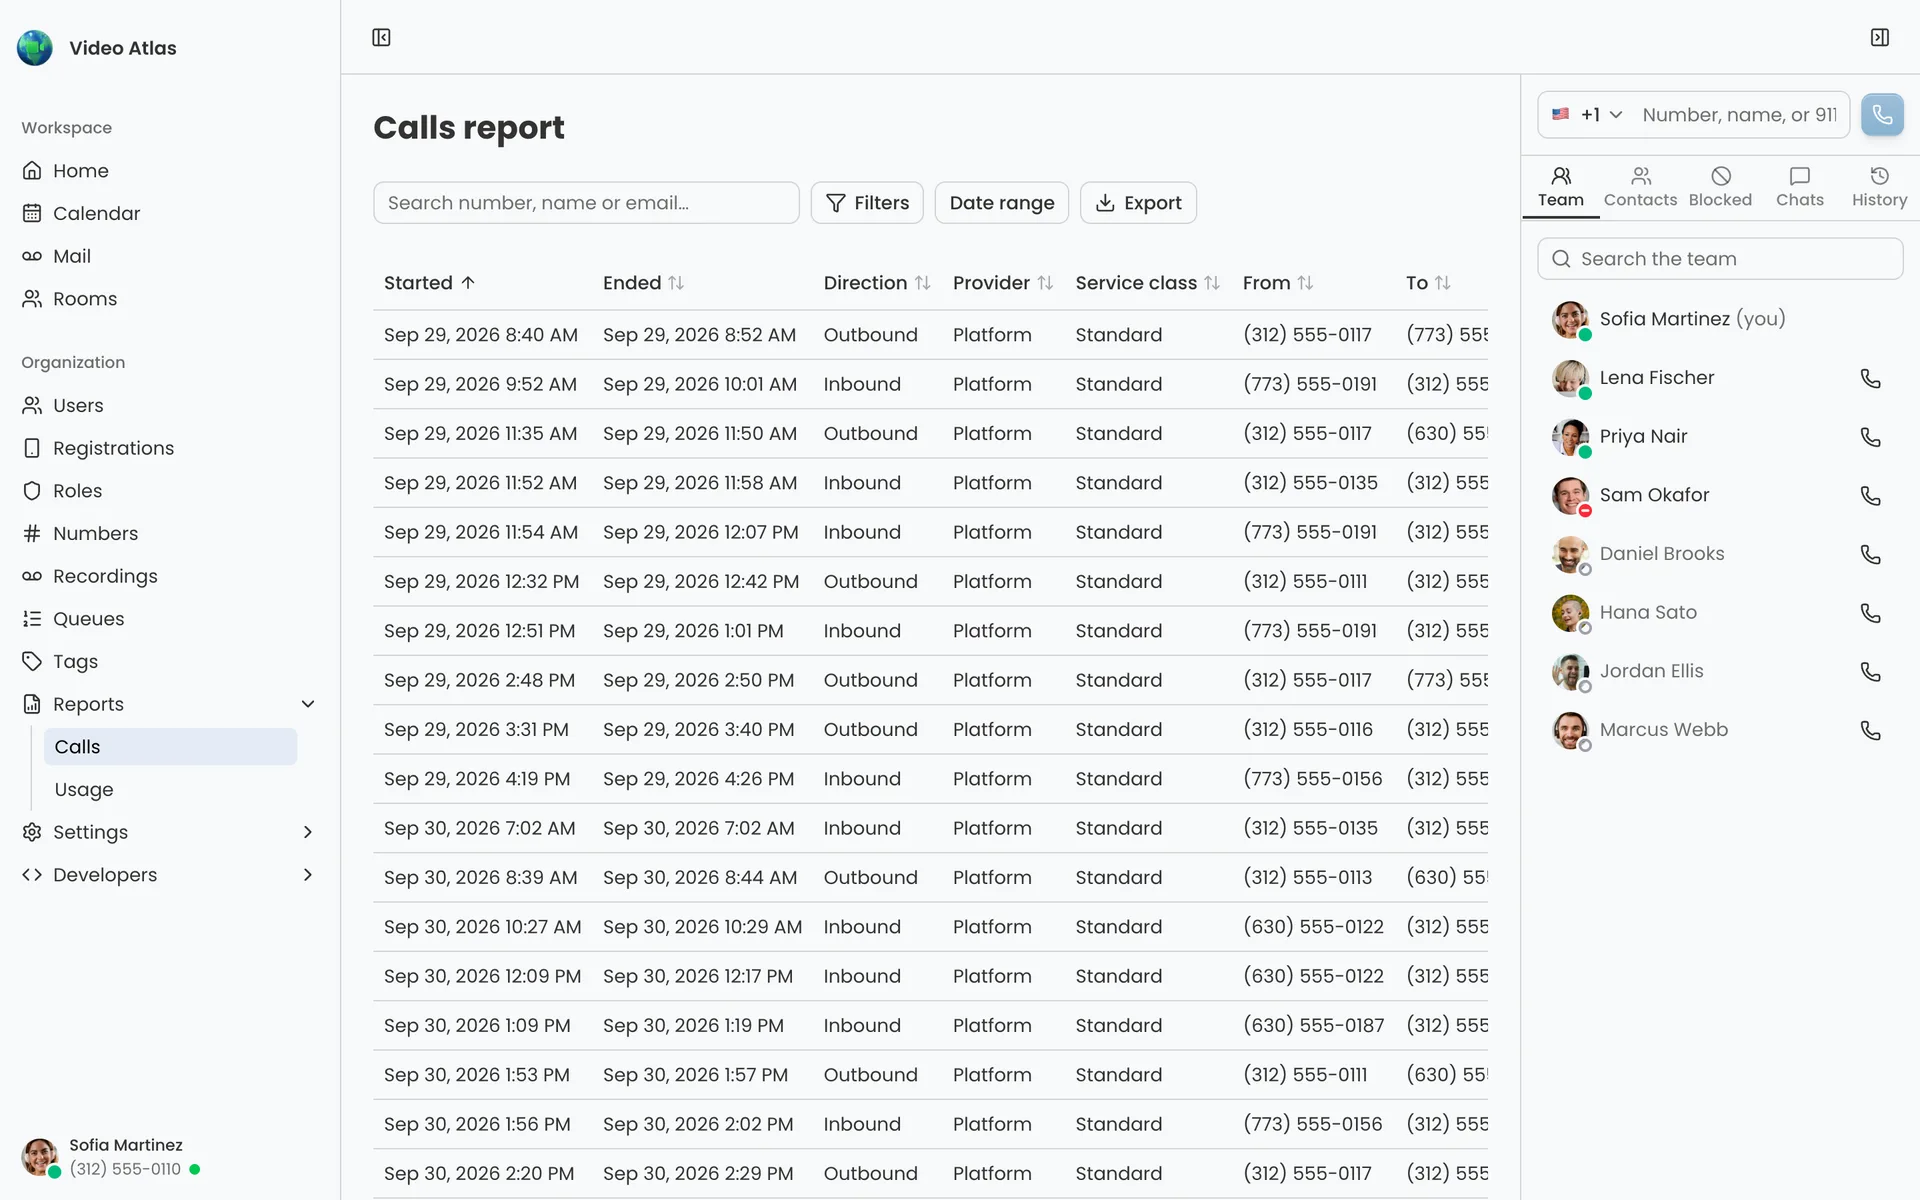1920x1200 pixels.
Task: Click the blue dial call button
Action: click(x=1882, y=115)
